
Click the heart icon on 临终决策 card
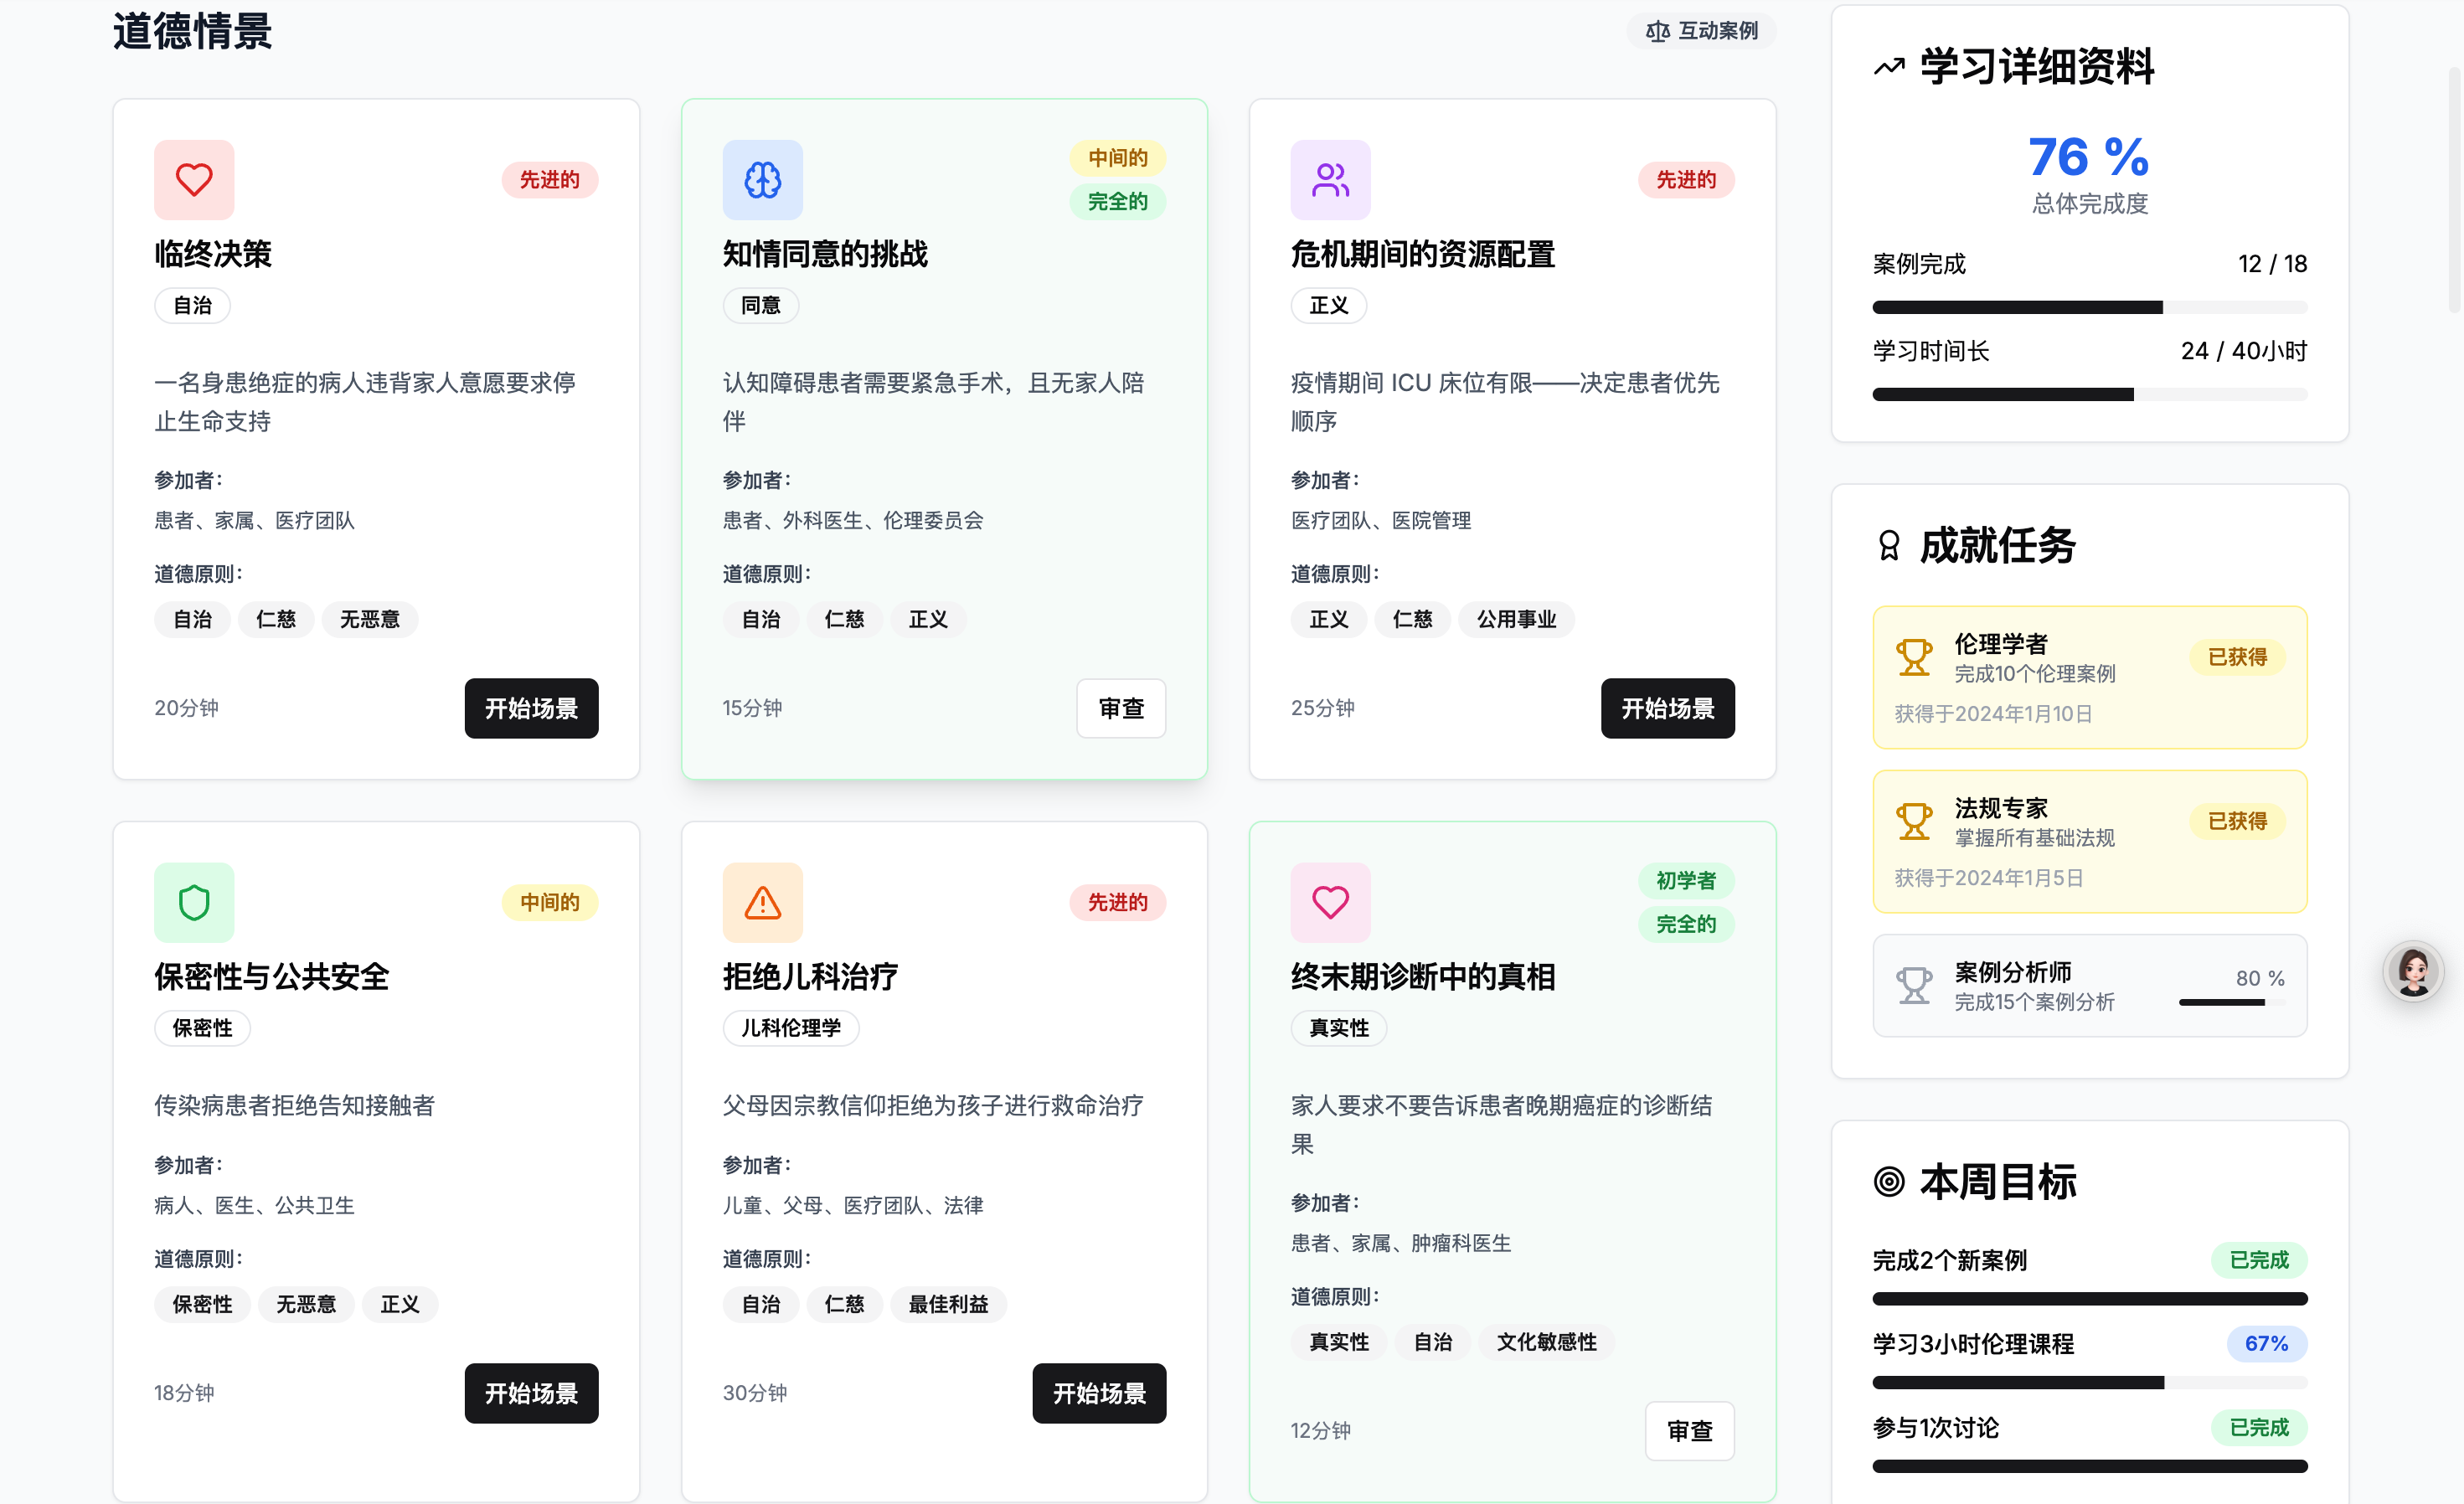pyautogui.click(x=194, y=180)
